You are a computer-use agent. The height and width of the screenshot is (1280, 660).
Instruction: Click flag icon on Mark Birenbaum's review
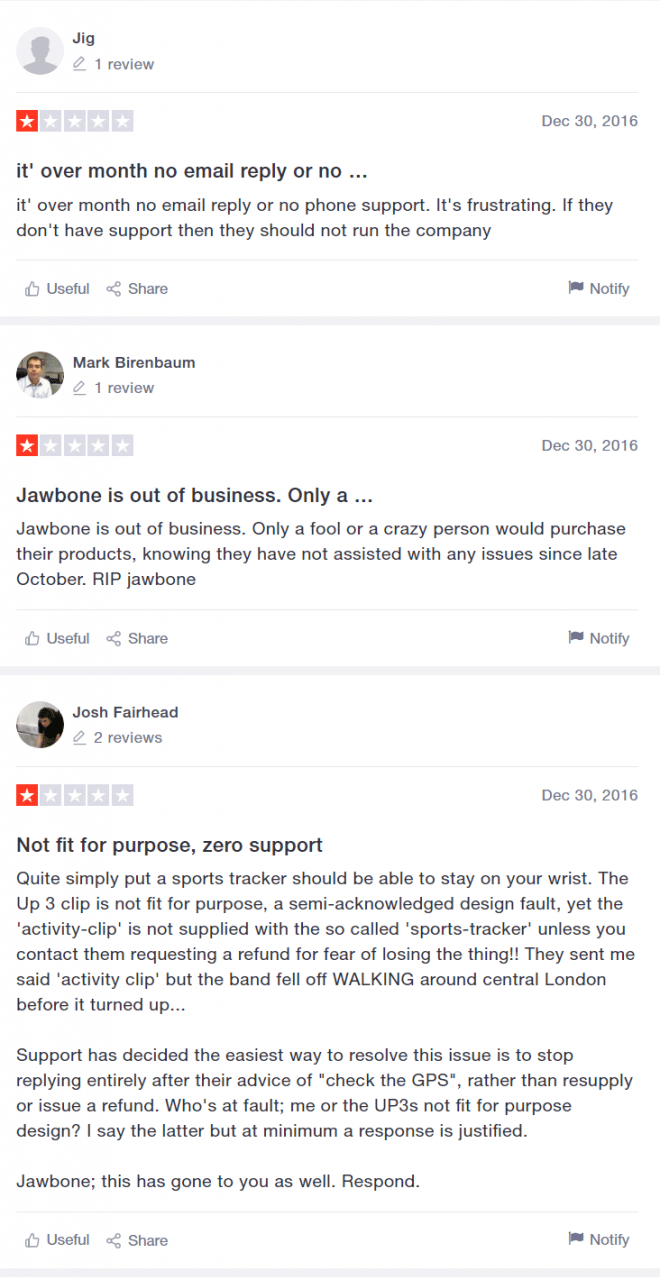pos(576,637)
